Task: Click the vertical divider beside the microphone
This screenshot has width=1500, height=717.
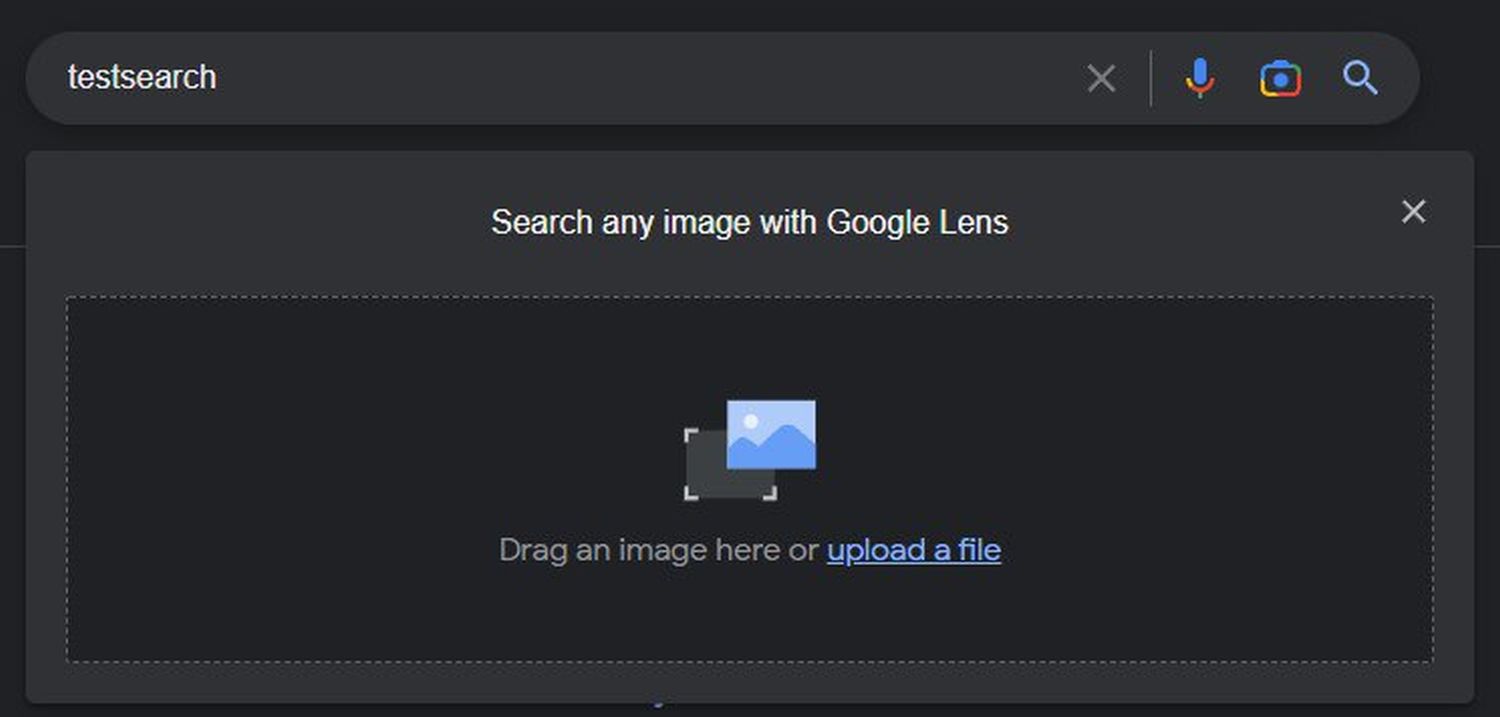Action: tap(1151, 78)
